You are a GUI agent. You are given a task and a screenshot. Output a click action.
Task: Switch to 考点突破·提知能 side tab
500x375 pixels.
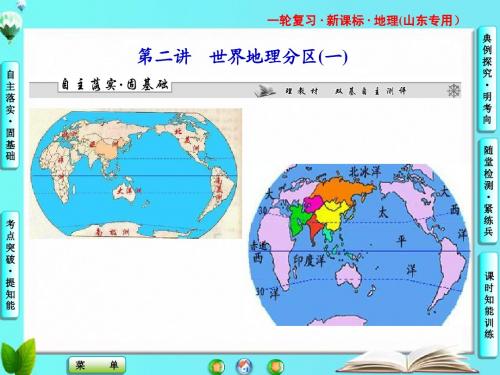point(10,265)
